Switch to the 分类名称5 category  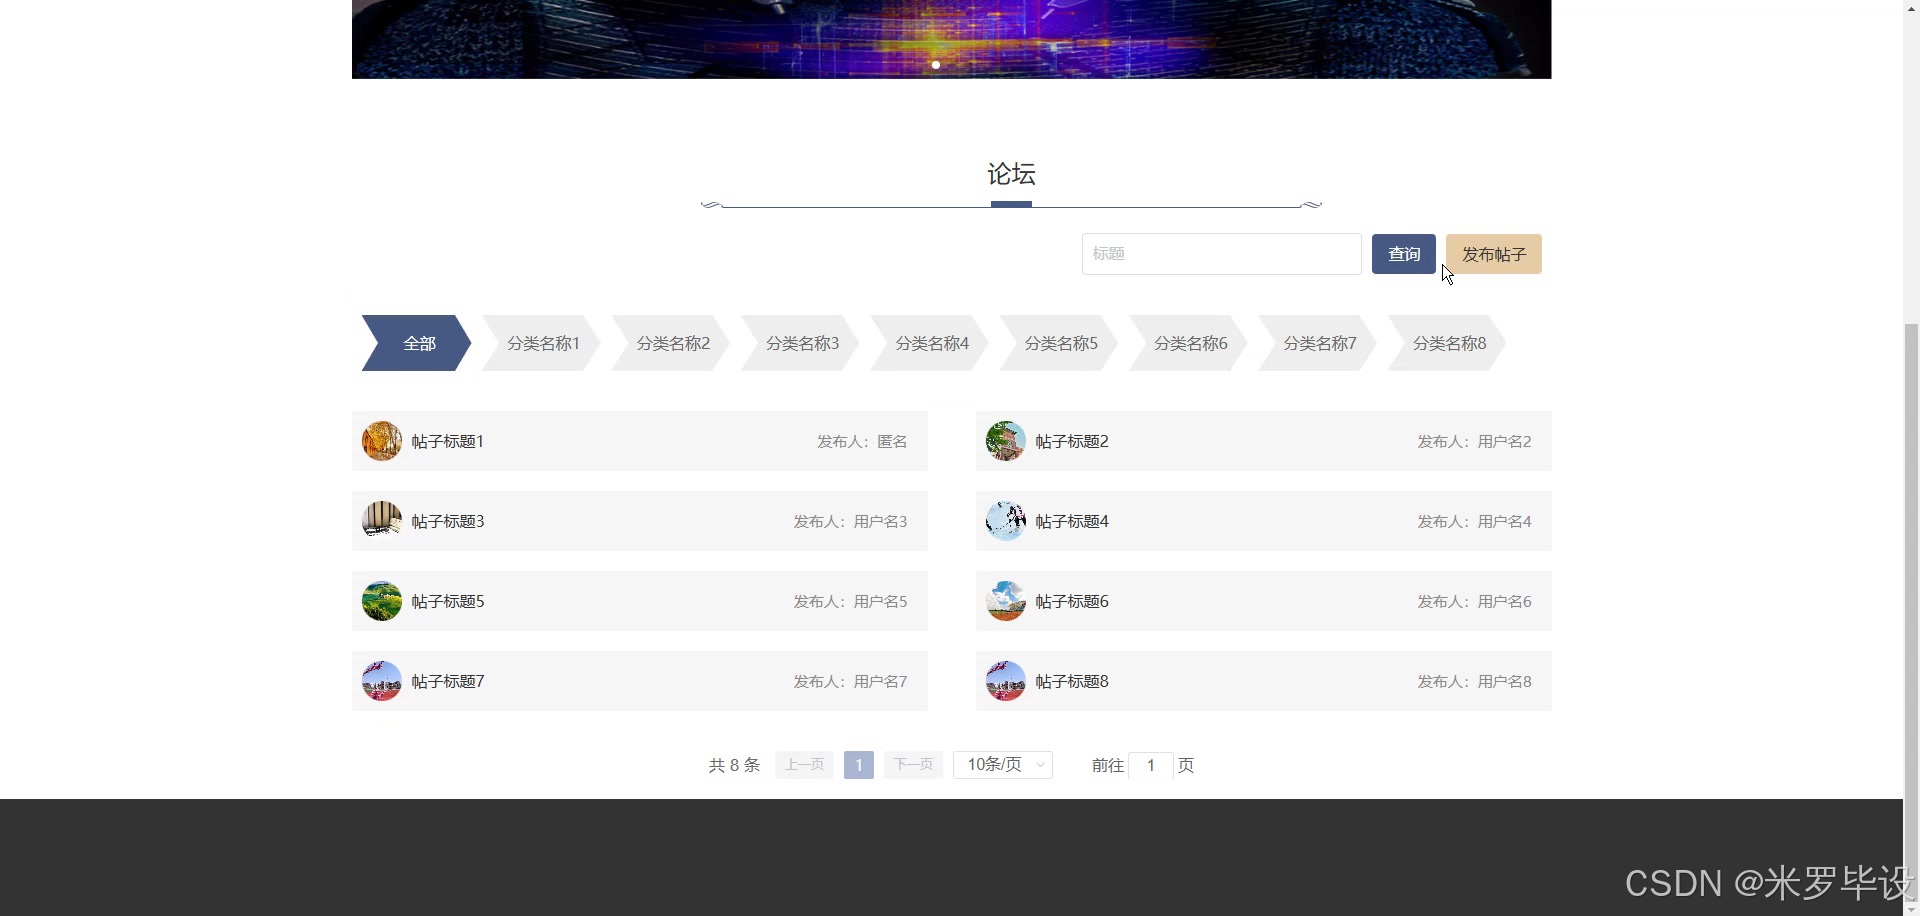[1059, 343]
